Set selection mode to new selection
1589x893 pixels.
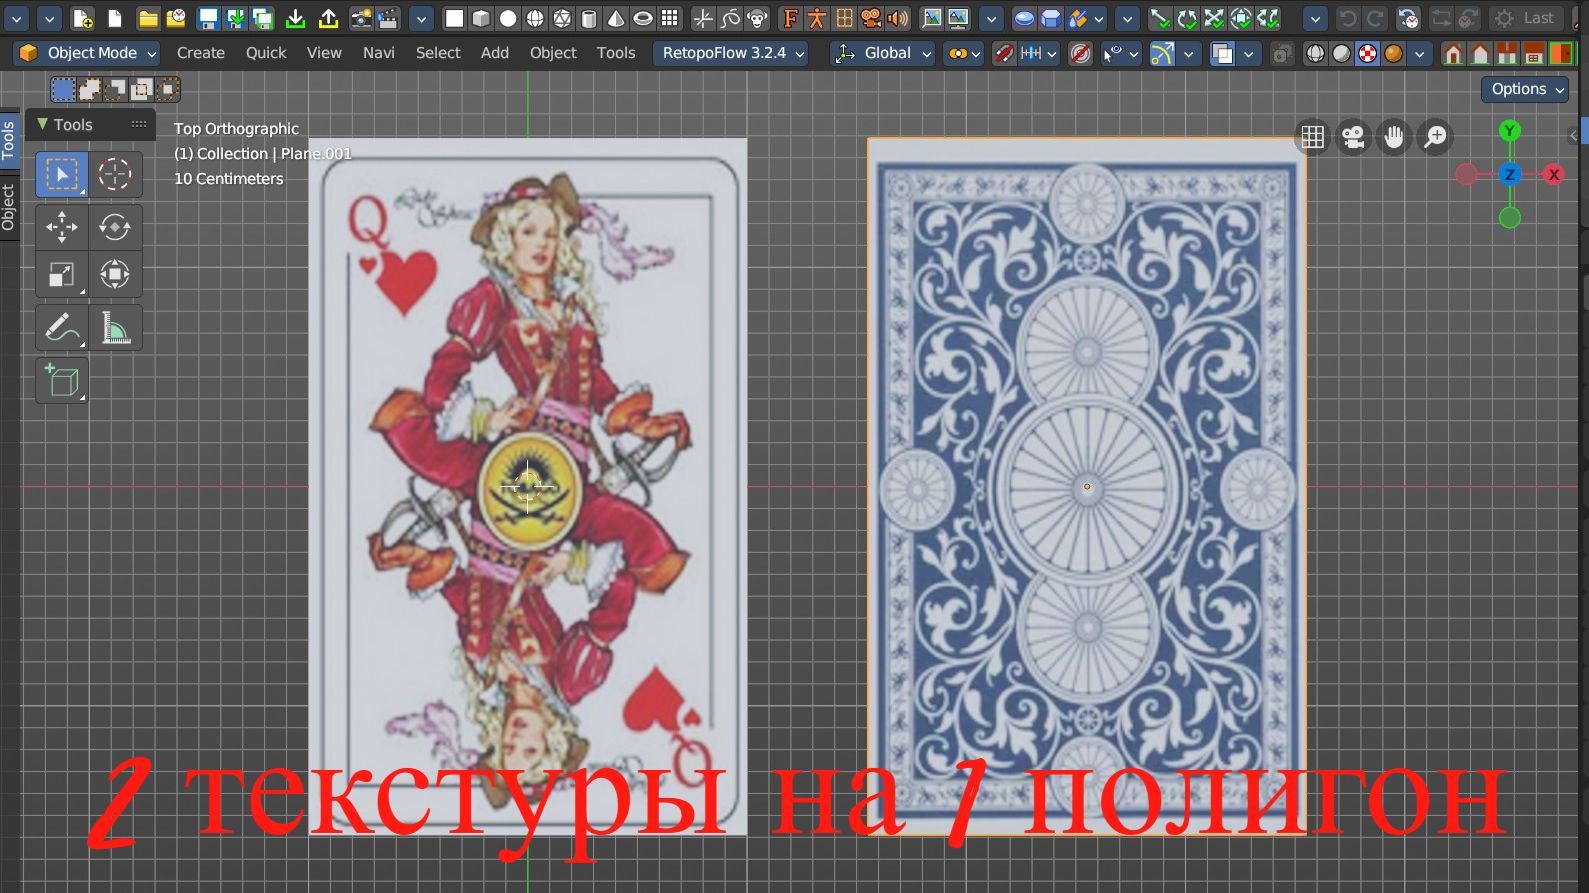tap(63, 90)
